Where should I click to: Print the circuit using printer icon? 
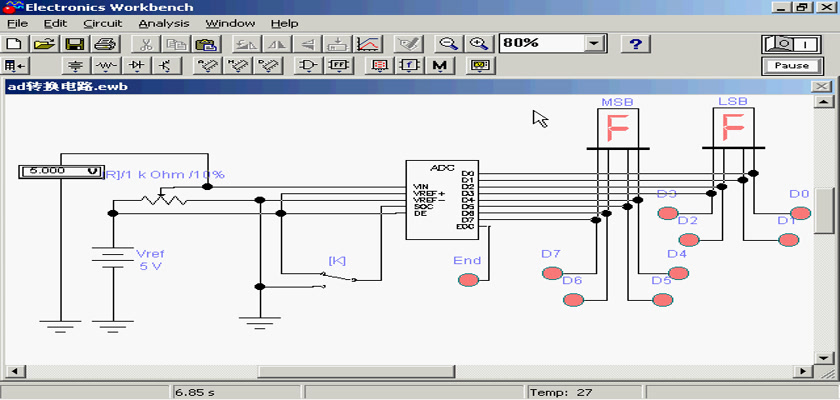(x=104, y=44)
